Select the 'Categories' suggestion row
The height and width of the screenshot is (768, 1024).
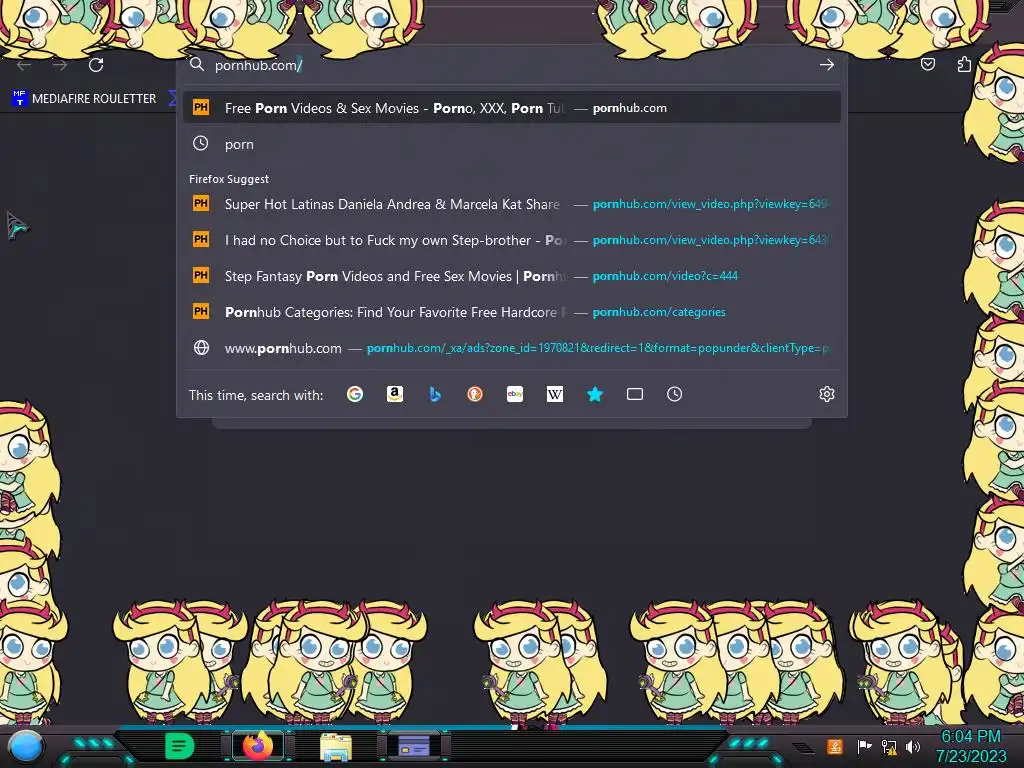click(512, 312)
